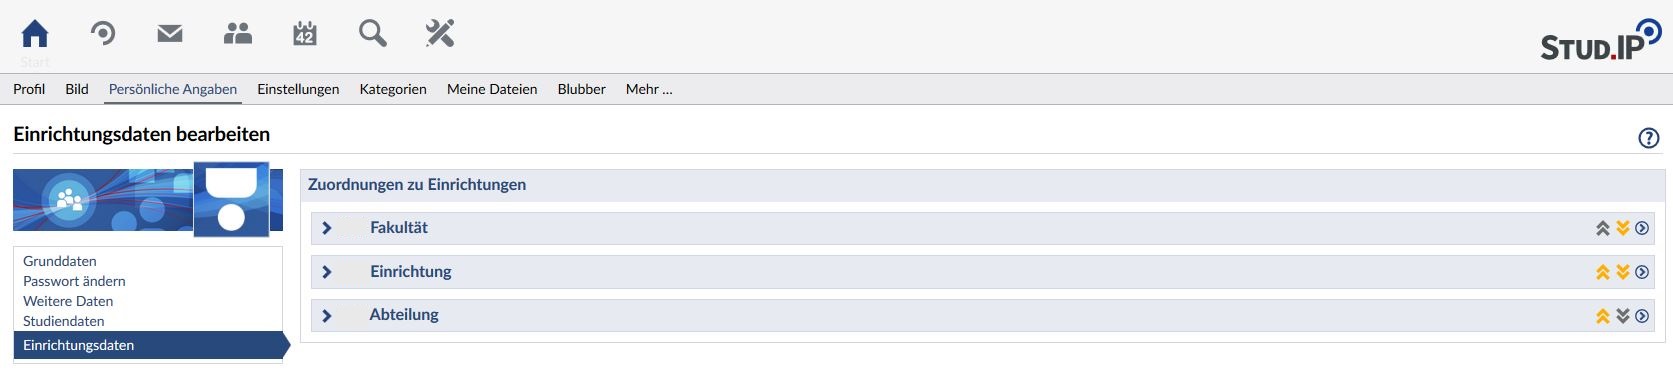1673x373 pixels.
Task: Open the community people icon
Action: pyautogui.click(x=238, y=34)
